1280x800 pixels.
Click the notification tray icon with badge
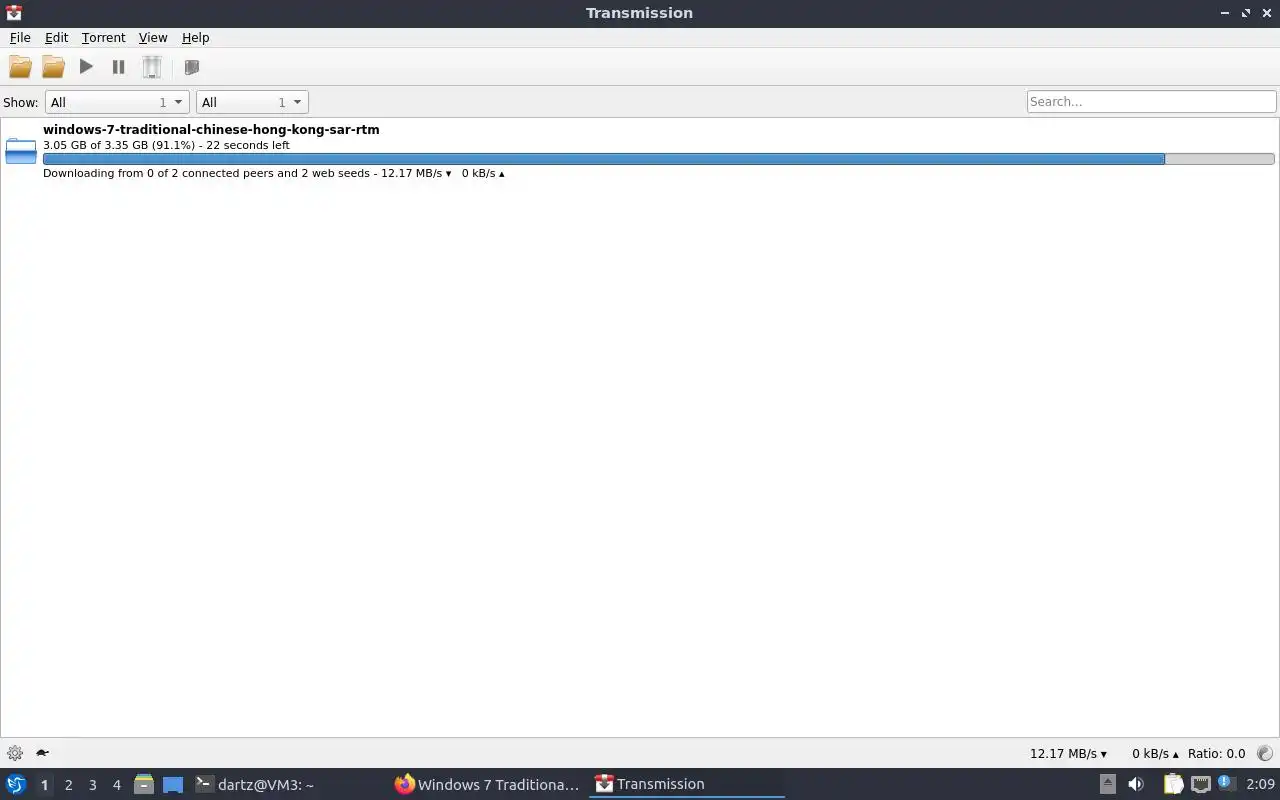(x=1227, y=784)
